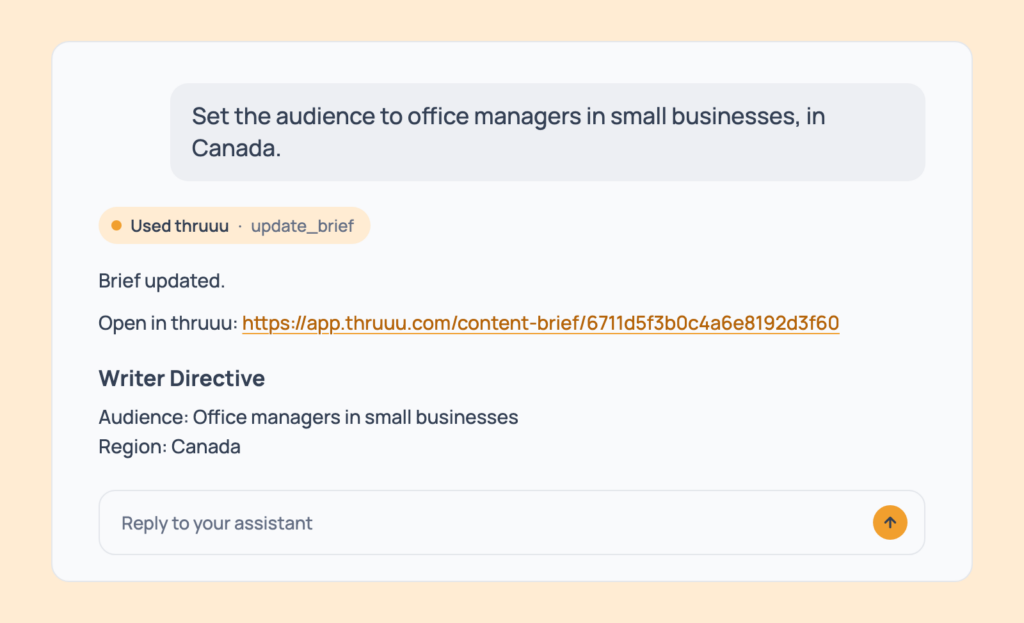Send the reply with the orange arrow button
Viewport: 1024px width, 623px height.
[x=889, y=522]
